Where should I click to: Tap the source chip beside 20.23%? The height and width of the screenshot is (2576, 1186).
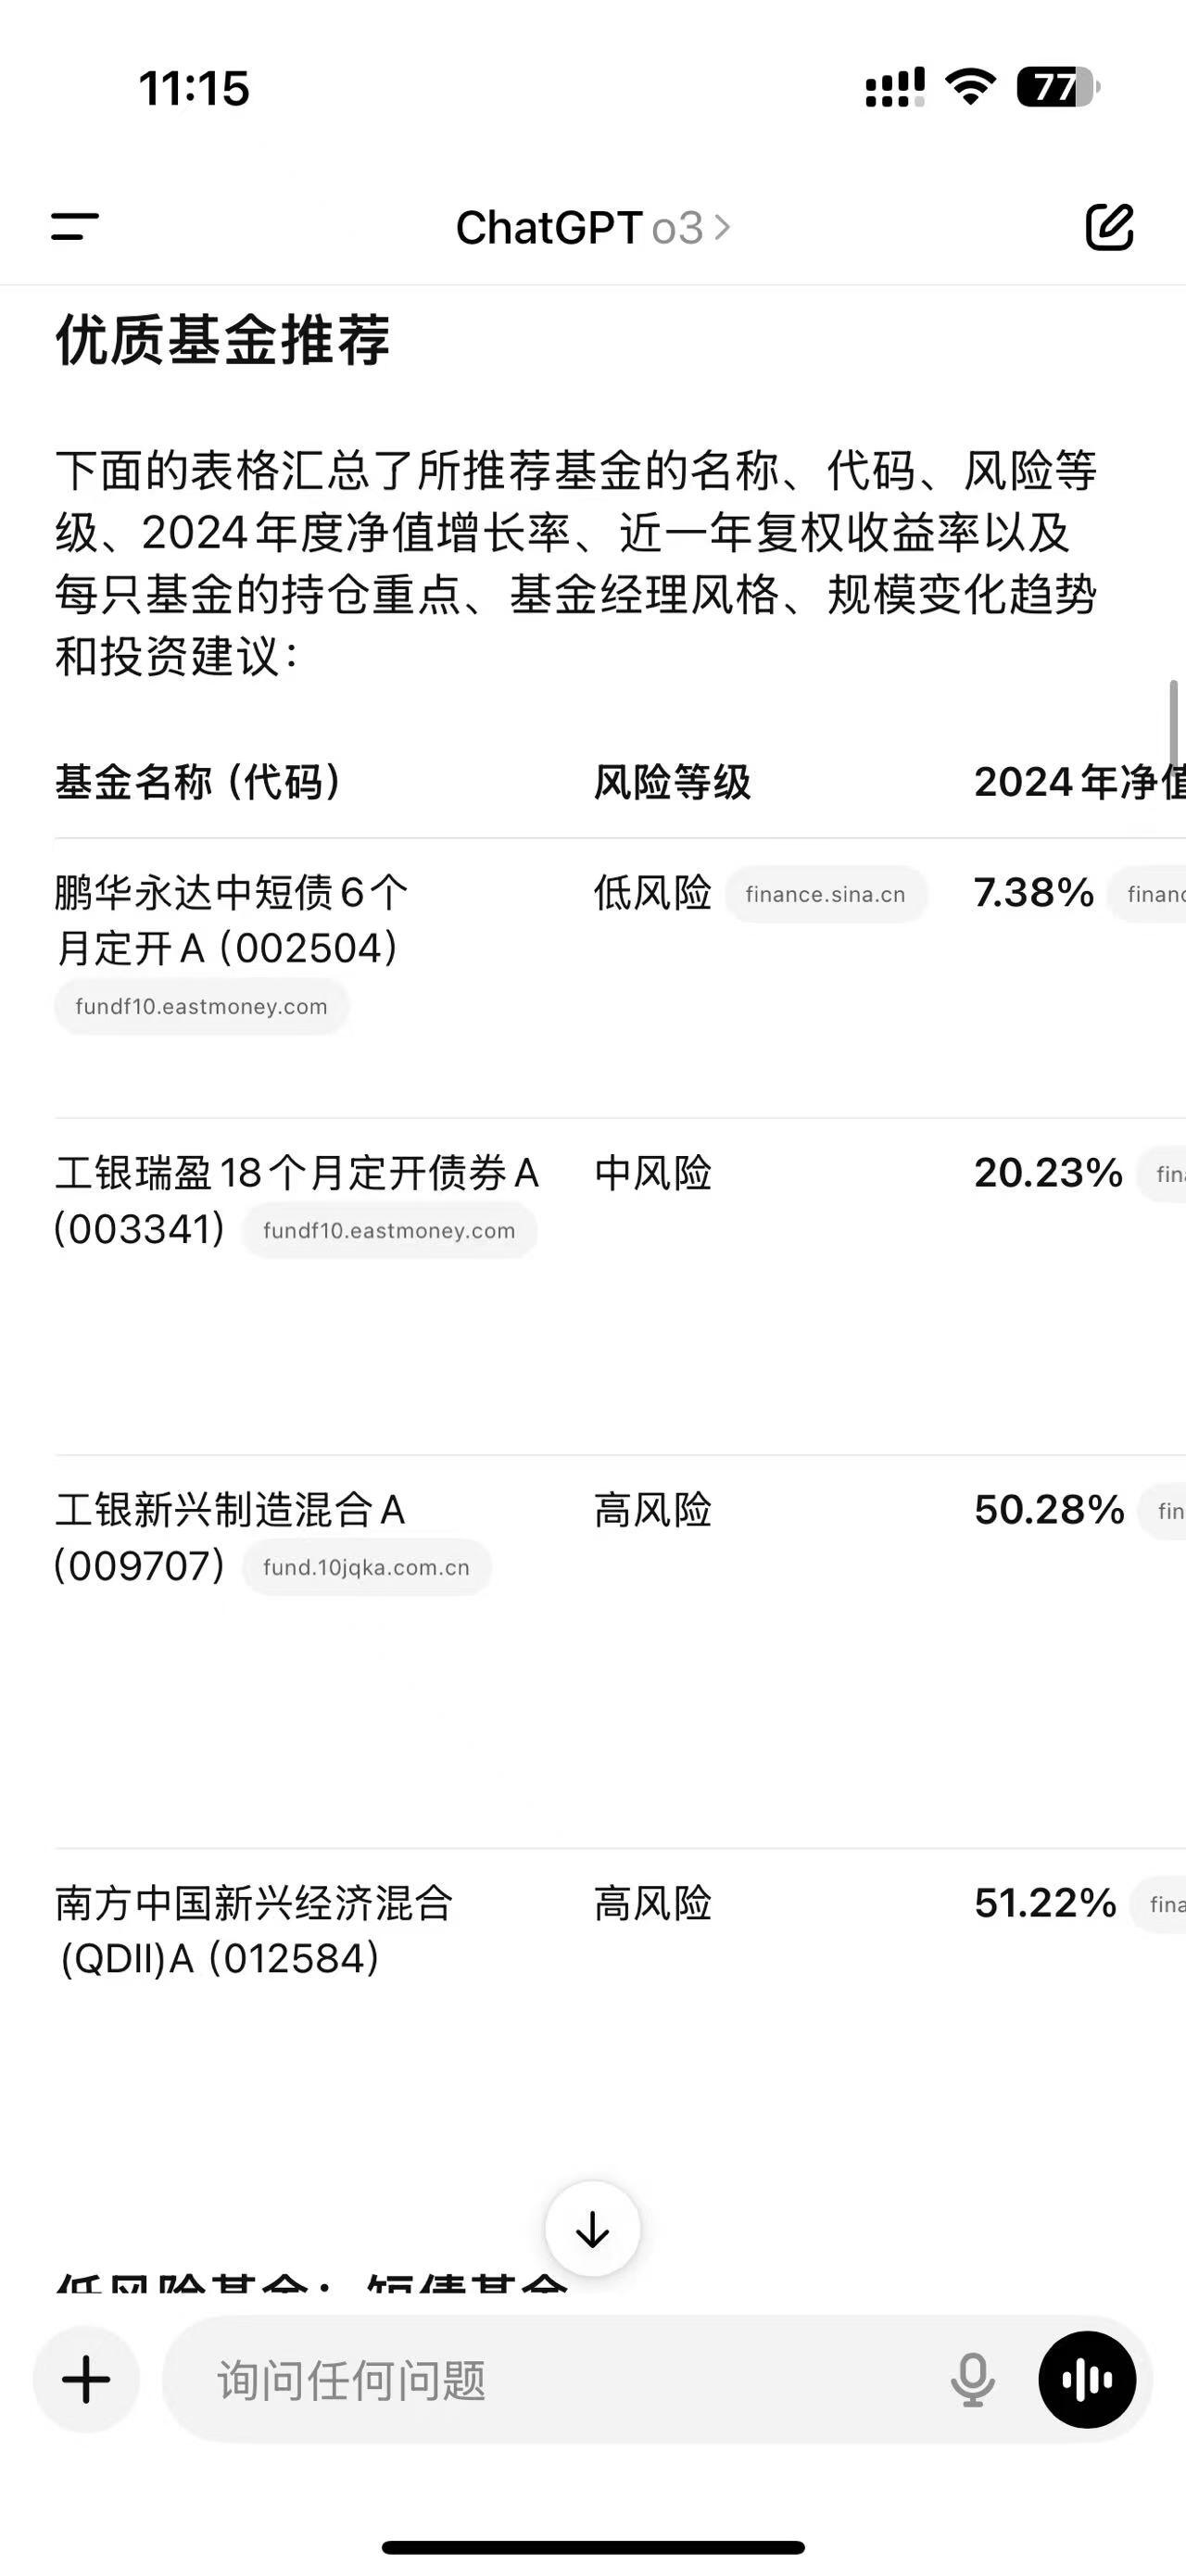tap(1162, 1174)
